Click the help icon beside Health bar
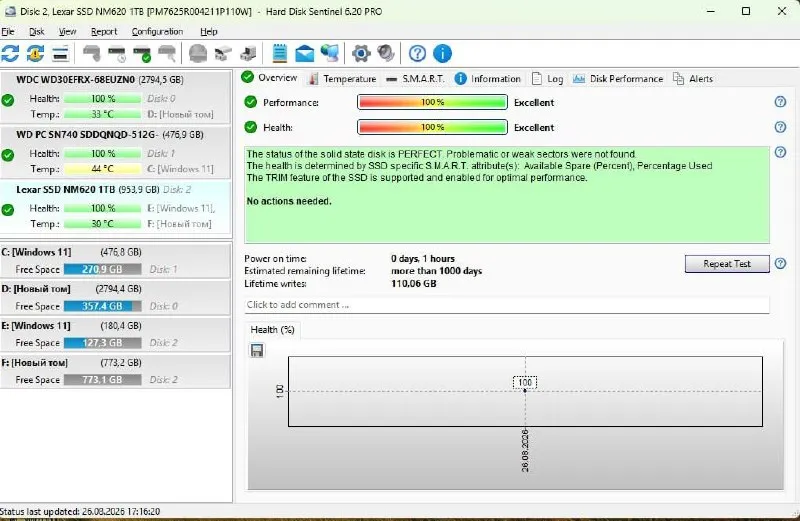Image resolution: width=800 pixels, height=521 pixels. click(x=780, y=127)
